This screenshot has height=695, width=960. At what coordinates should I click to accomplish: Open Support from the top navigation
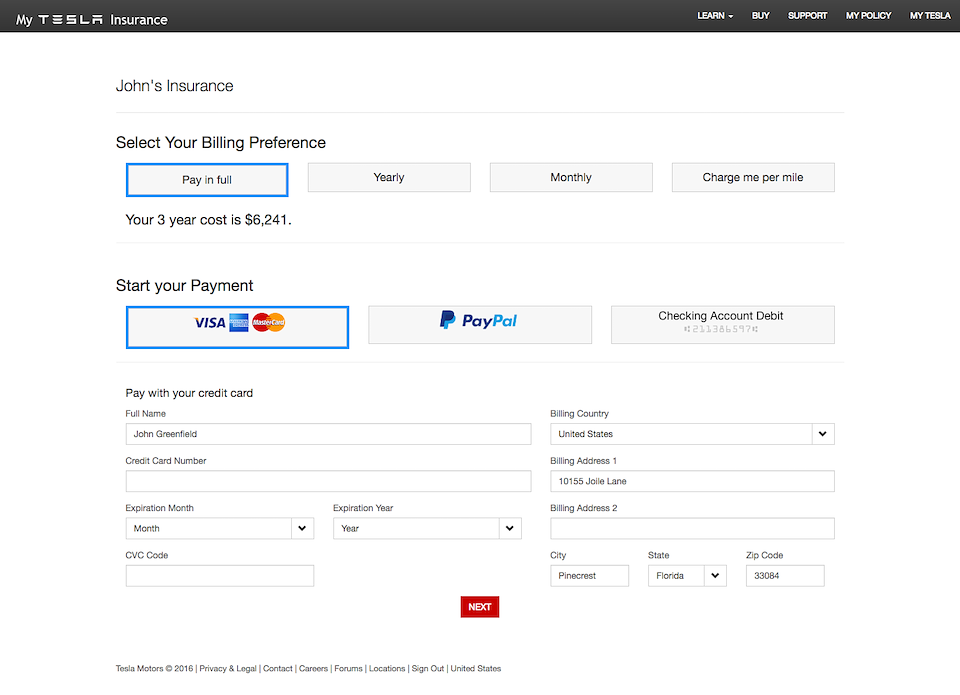[807, 16]
